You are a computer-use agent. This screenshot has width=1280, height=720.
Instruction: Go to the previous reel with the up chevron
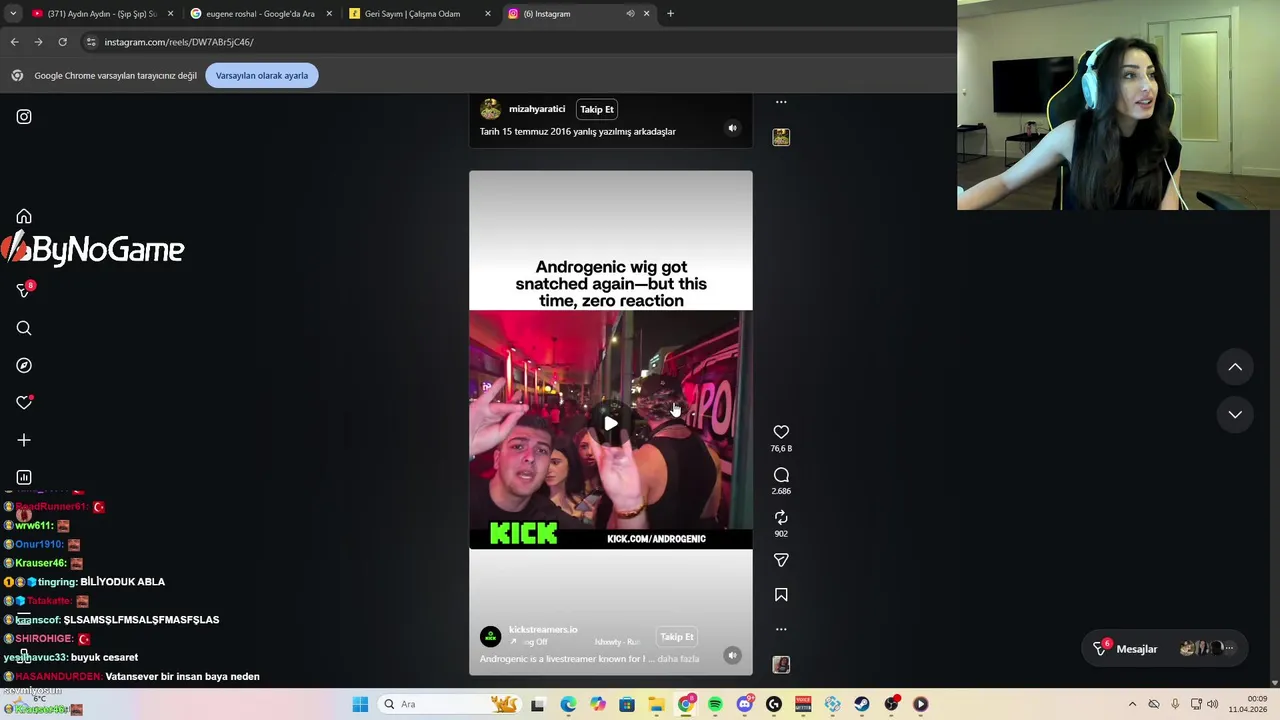click(x=1235, y=367)
